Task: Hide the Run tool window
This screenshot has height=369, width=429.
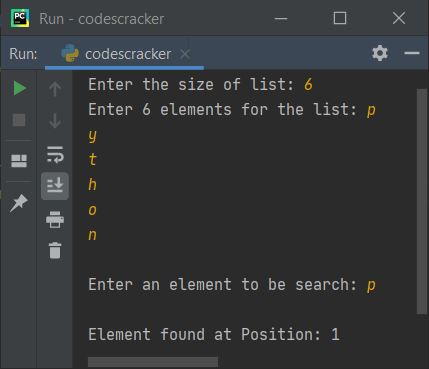Action: 412,53
